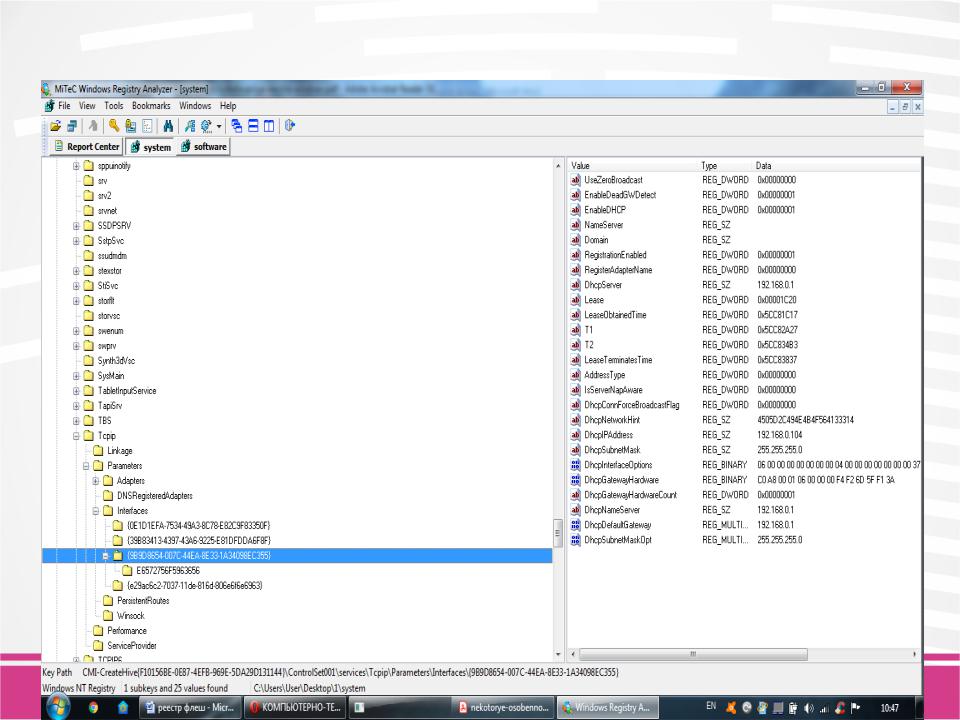Click the tree pane scroll down arrow
Image resolution: width=960 pixels, height=720 pixels.
tap(558, 654)
